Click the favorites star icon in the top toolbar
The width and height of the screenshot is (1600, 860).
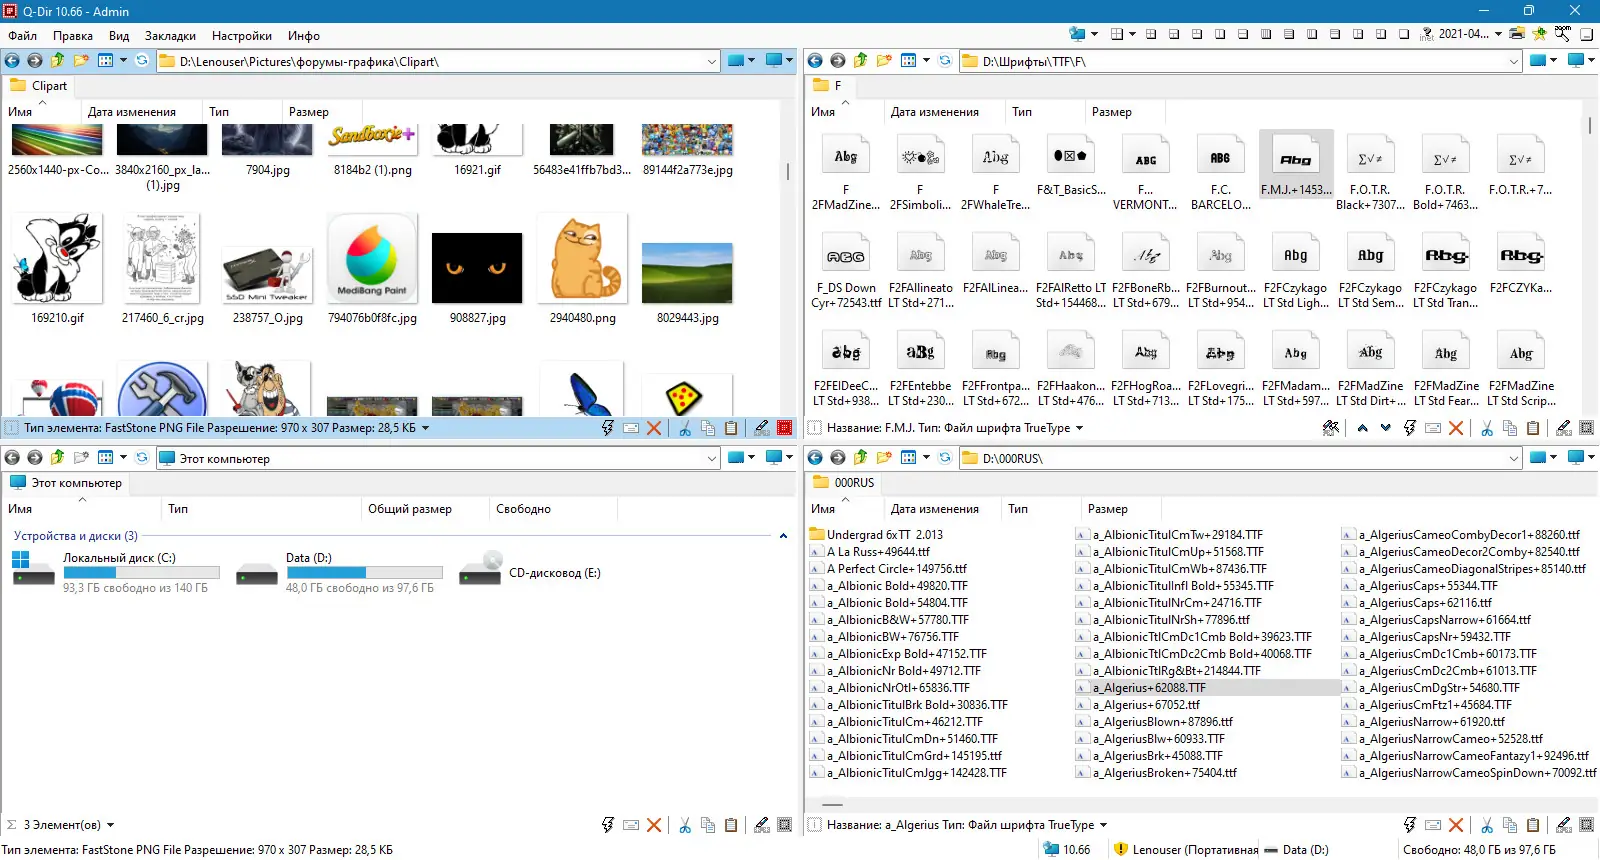[1540, 33]
